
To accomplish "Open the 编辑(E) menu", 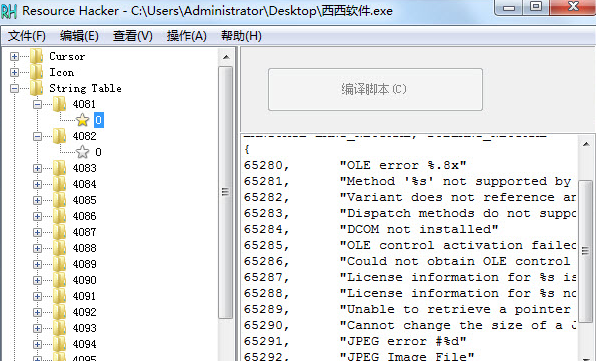I will pyautogui.click(x=79, y=36).
